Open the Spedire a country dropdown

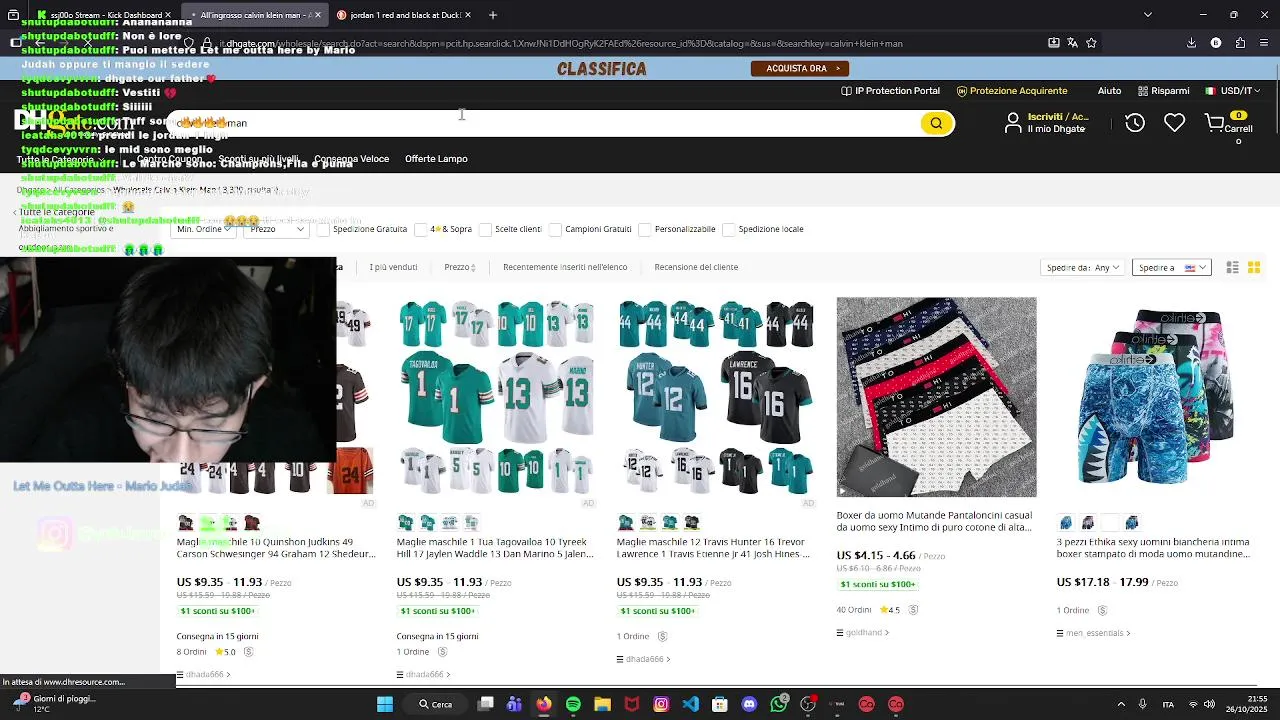click(1172, 267)
